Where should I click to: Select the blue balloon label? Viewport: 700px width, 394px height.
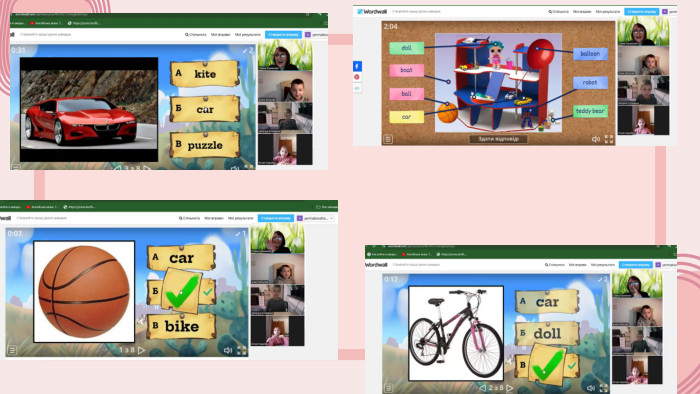590,54
